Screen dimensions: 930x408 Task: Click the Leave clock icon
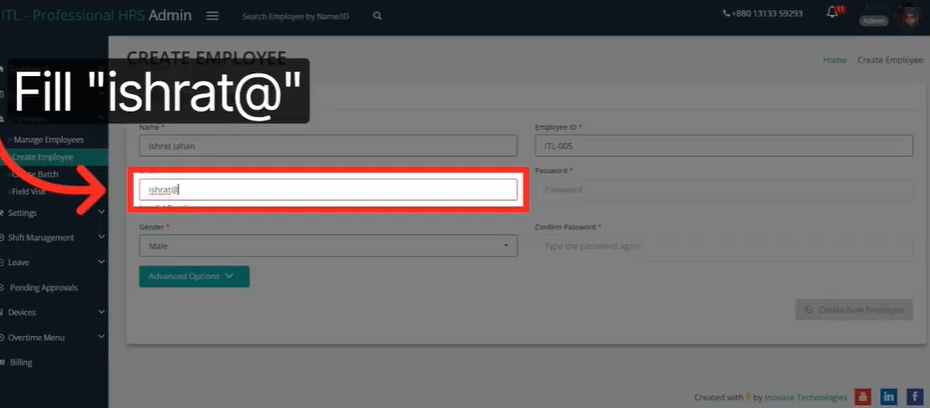tap(2, 263)
